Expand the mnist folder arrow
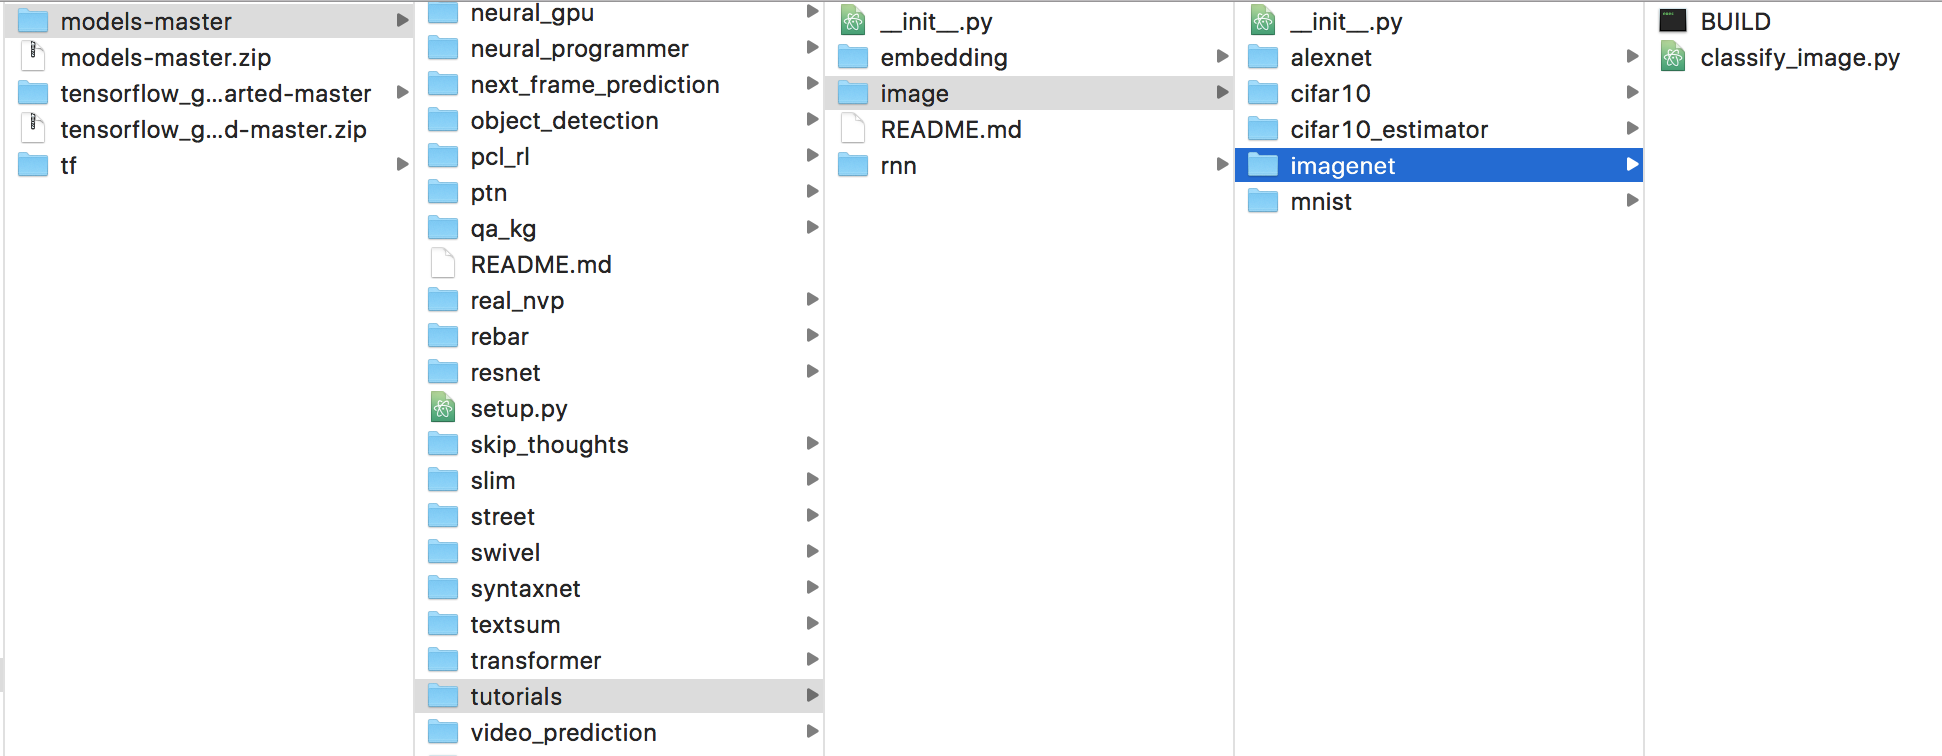 click(x=1632, y=200)
